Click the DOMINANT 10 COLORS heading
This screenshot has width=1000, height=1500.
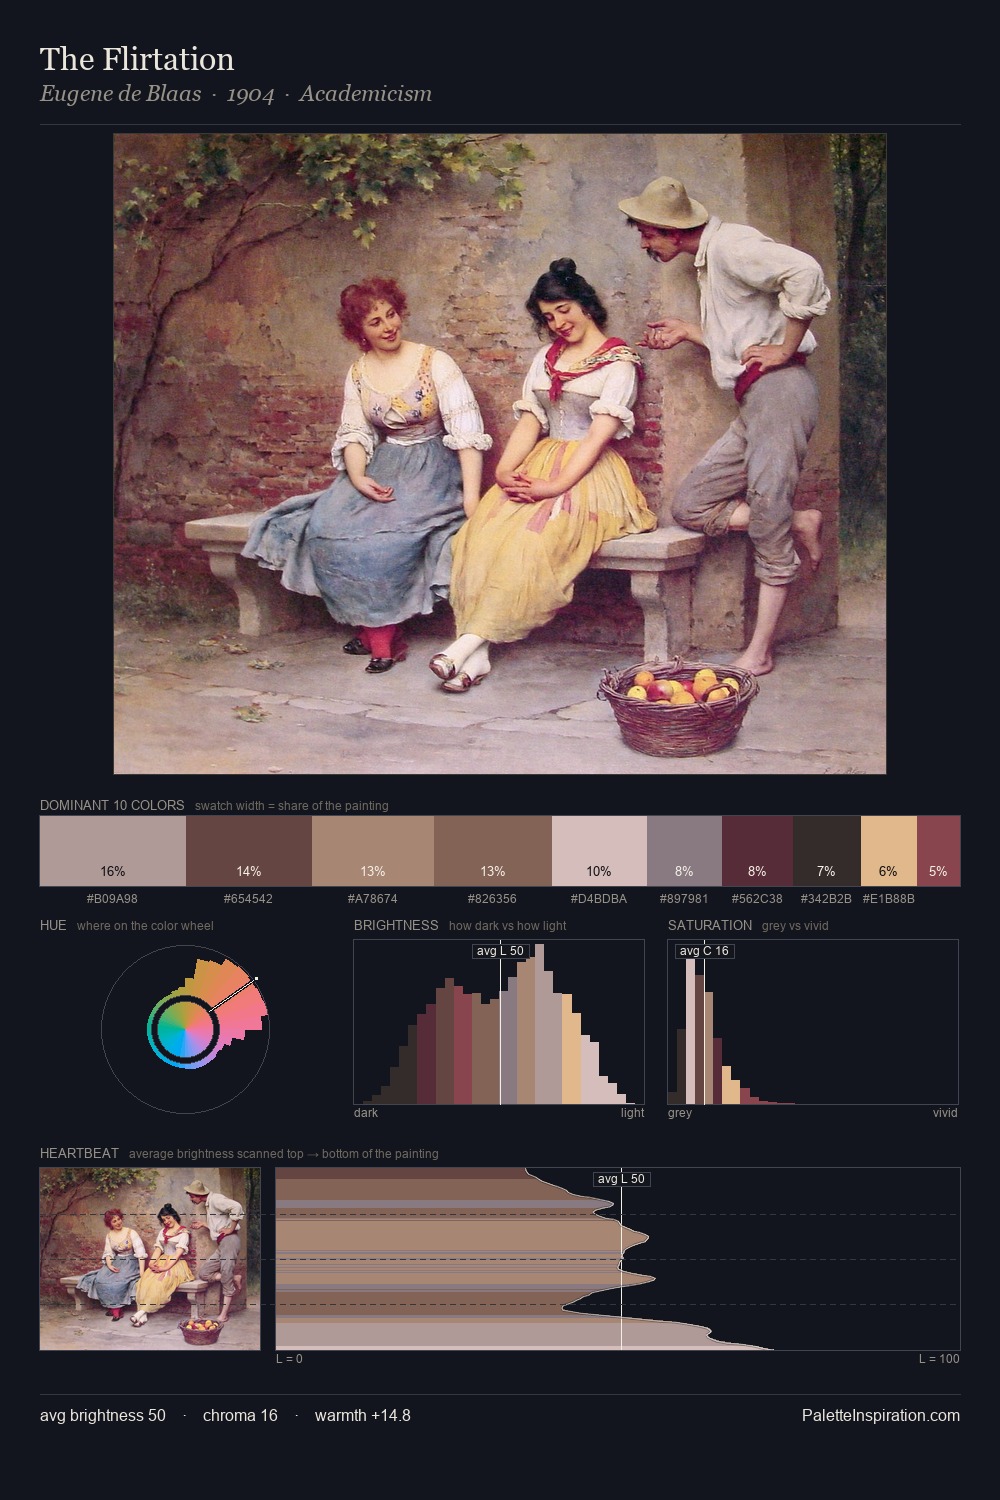coord(112,805)
